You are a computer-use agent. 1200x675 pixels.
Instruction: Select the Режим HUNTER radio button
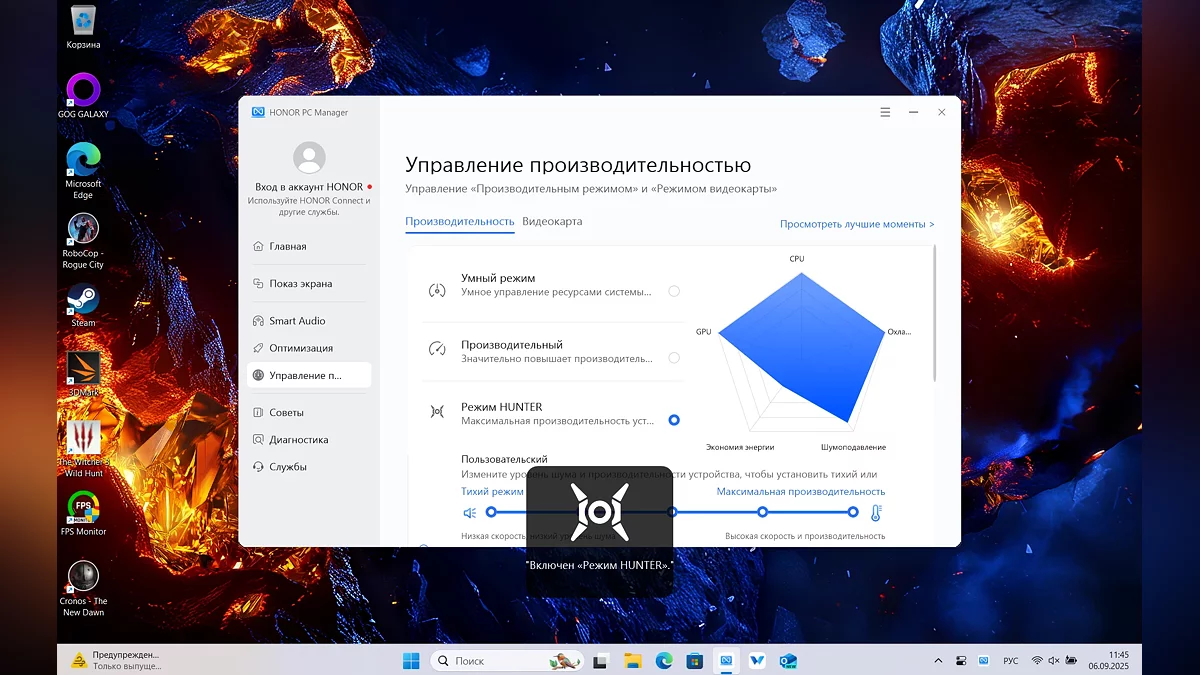click(x=674, y=420)
